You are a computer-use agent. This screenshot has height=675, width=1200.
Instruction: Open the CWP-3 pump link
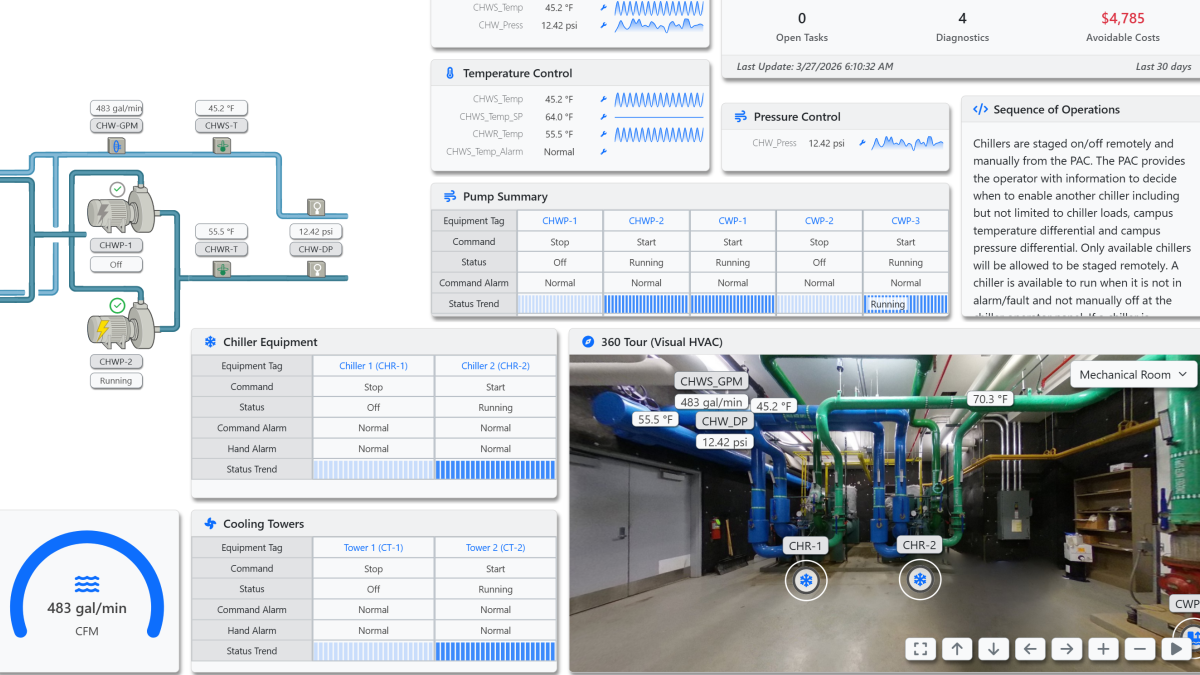point(905,220)
